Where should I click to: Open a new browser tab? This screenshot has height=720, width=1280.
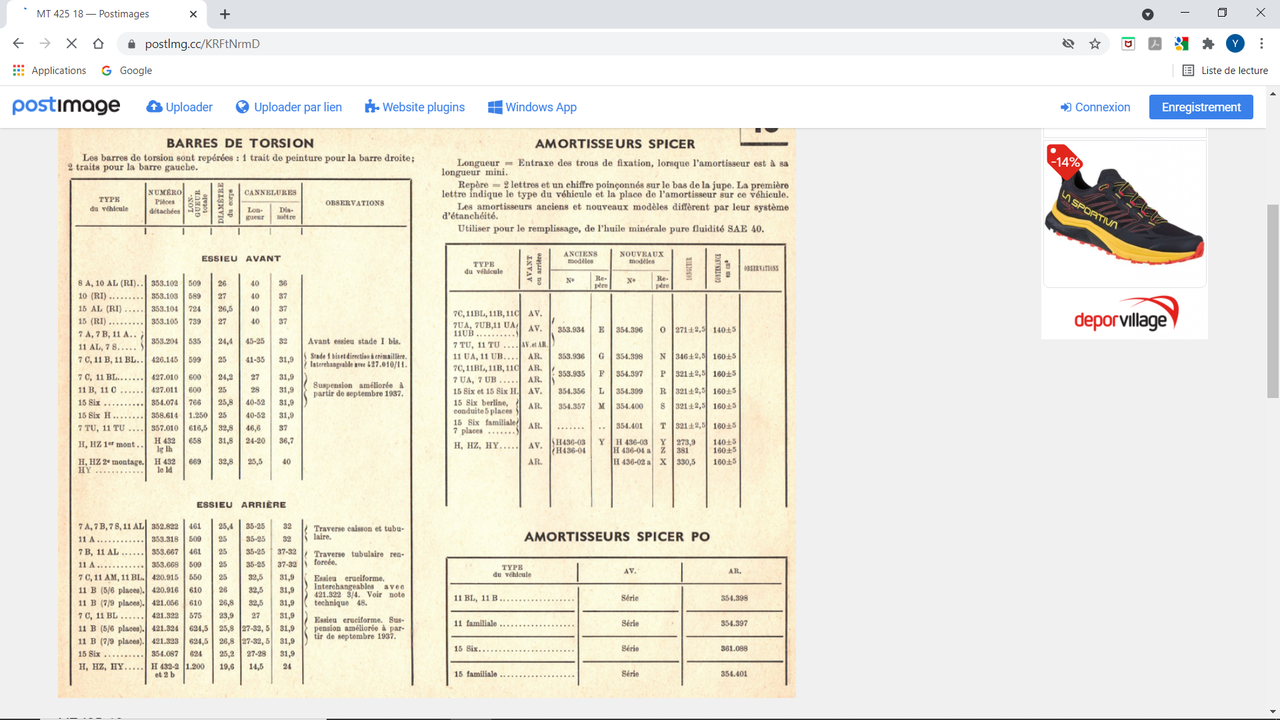point(225,14)
